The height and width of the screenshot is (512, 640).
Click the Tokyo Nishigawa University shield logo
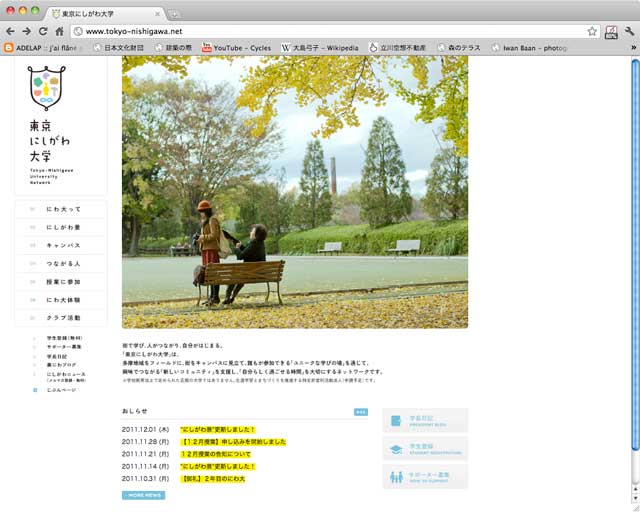click(x=47, y=88)
